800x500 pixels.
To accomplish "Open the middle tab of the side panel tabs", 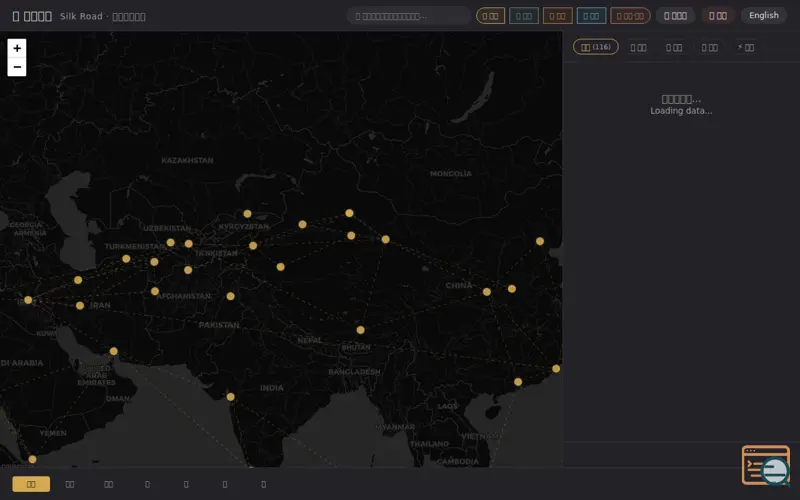I will 674,47.
